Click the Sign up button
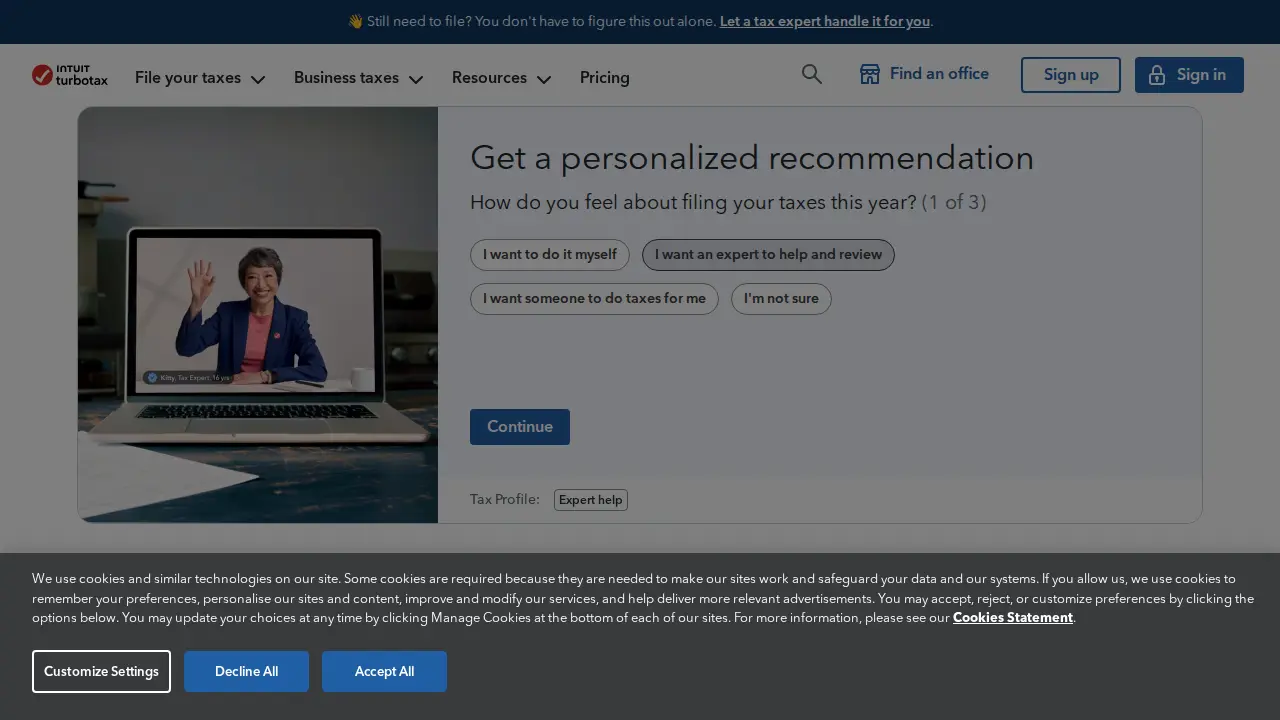The width and height of the screenshot is (1280, 720). (x=1071, y=75)
